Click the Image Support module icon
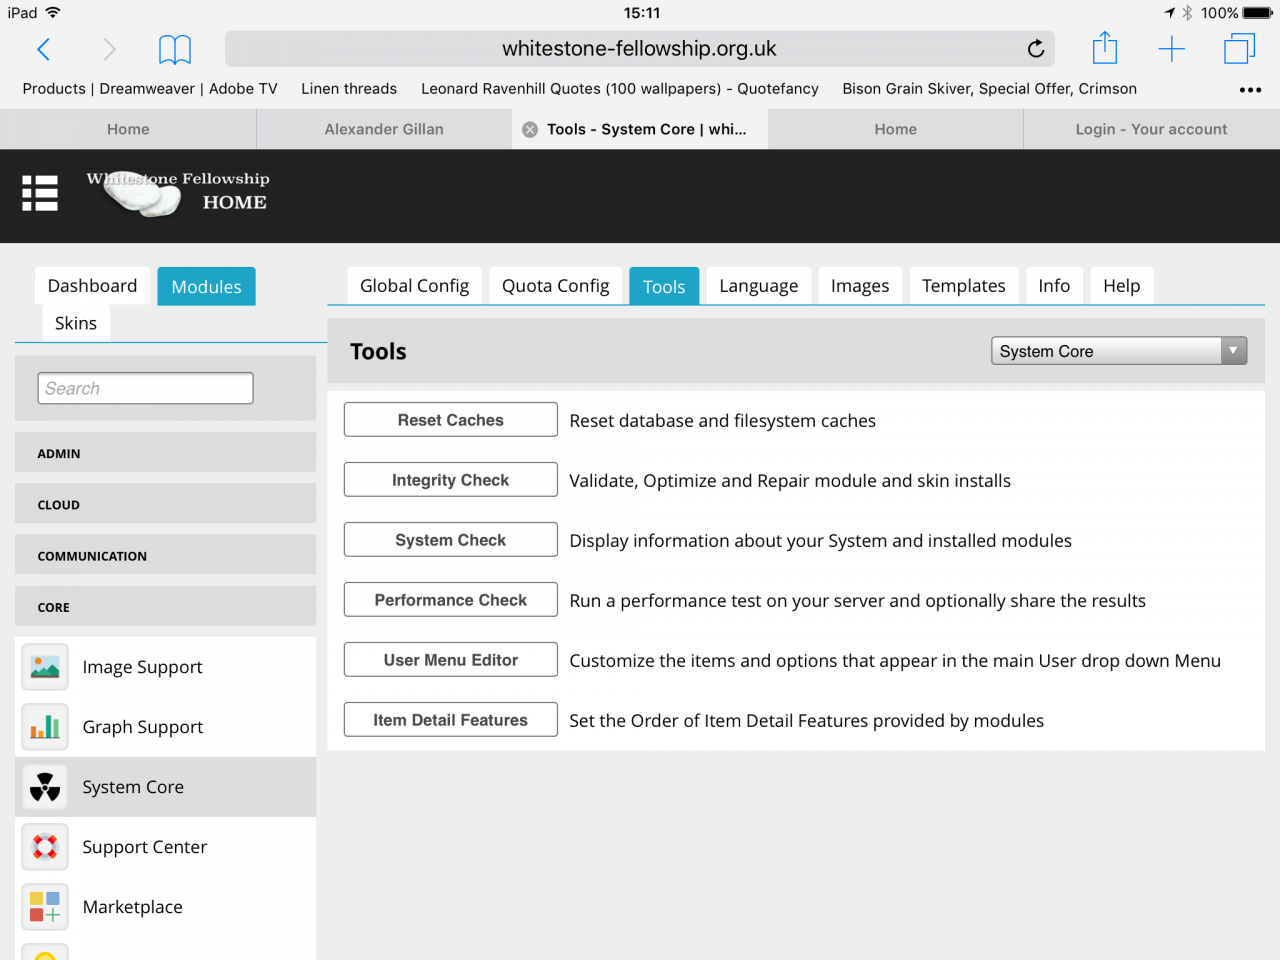This screenshot has height=960, width=1280. pyautogui.click(x=45, y=667)
